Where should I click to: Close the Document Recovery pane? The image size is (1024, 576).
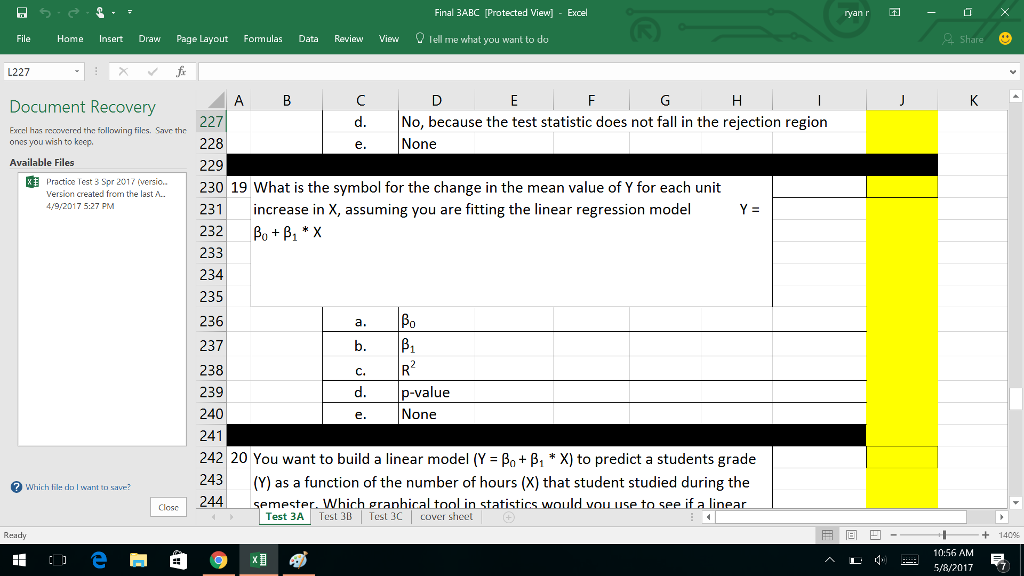tap(167, 506)
